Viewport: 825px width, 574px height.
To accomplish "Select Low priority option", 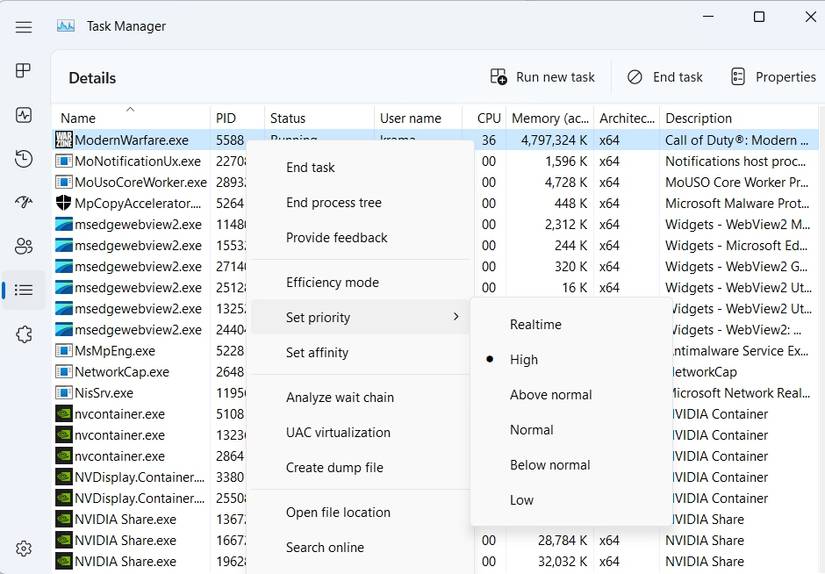I will tap(522, 500).
